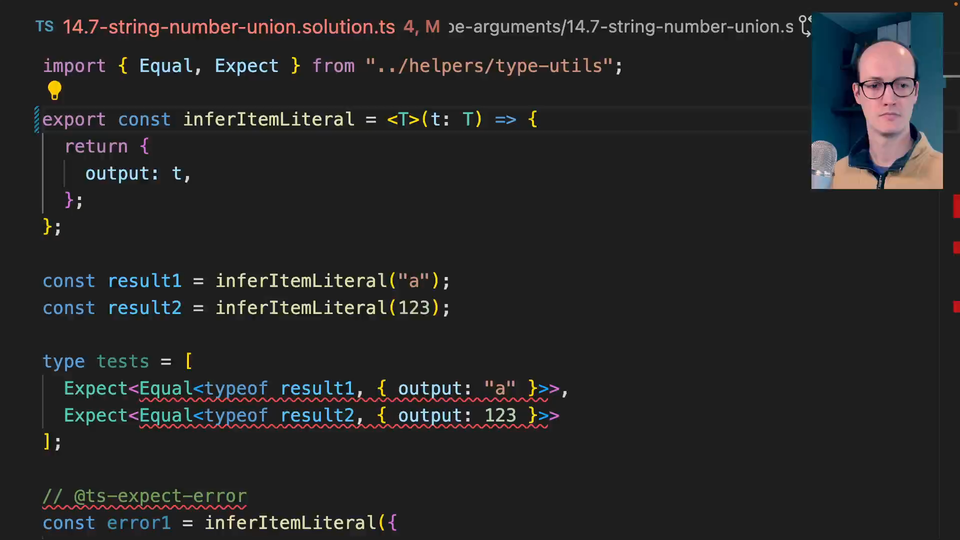Click the "tests" type name
This screenshot has width=960, height=540.
(123, 361)
